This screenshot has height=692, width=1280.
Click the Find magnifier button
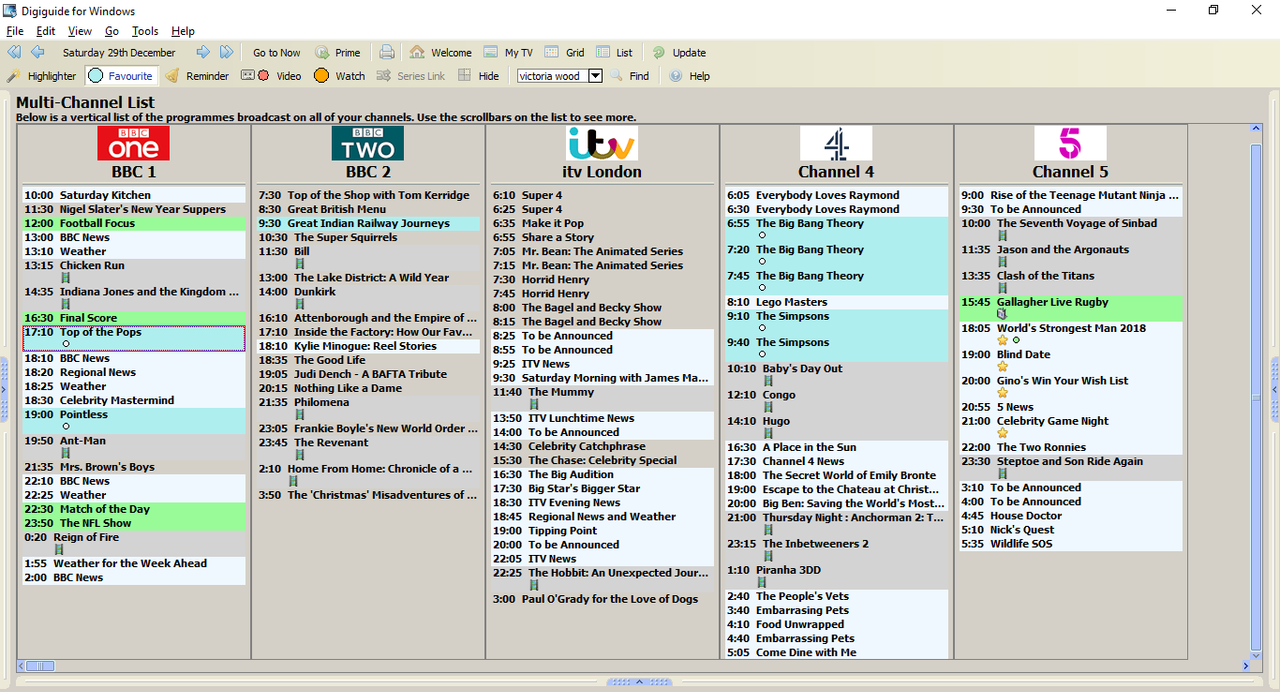point(630,76)
